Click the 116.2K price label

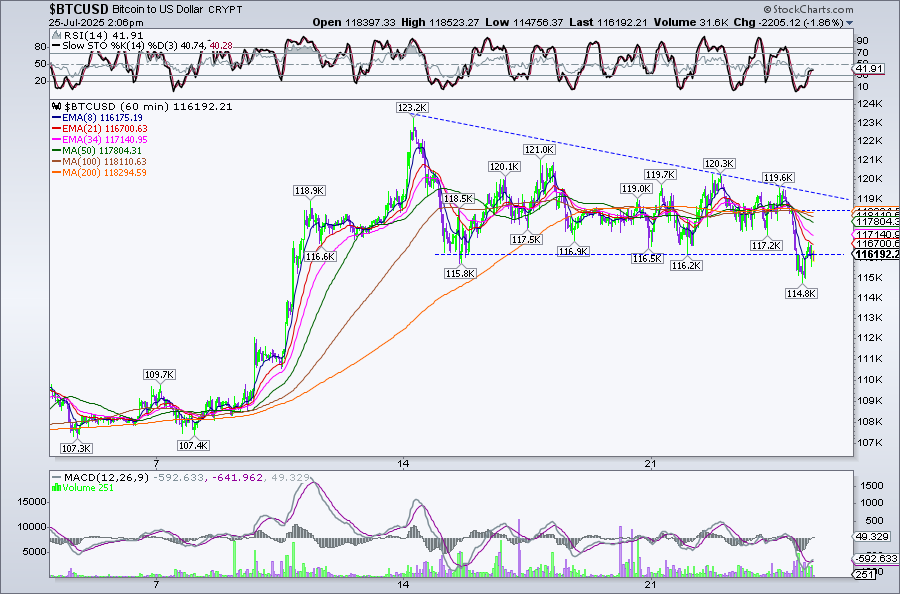(x=686, y=265)
